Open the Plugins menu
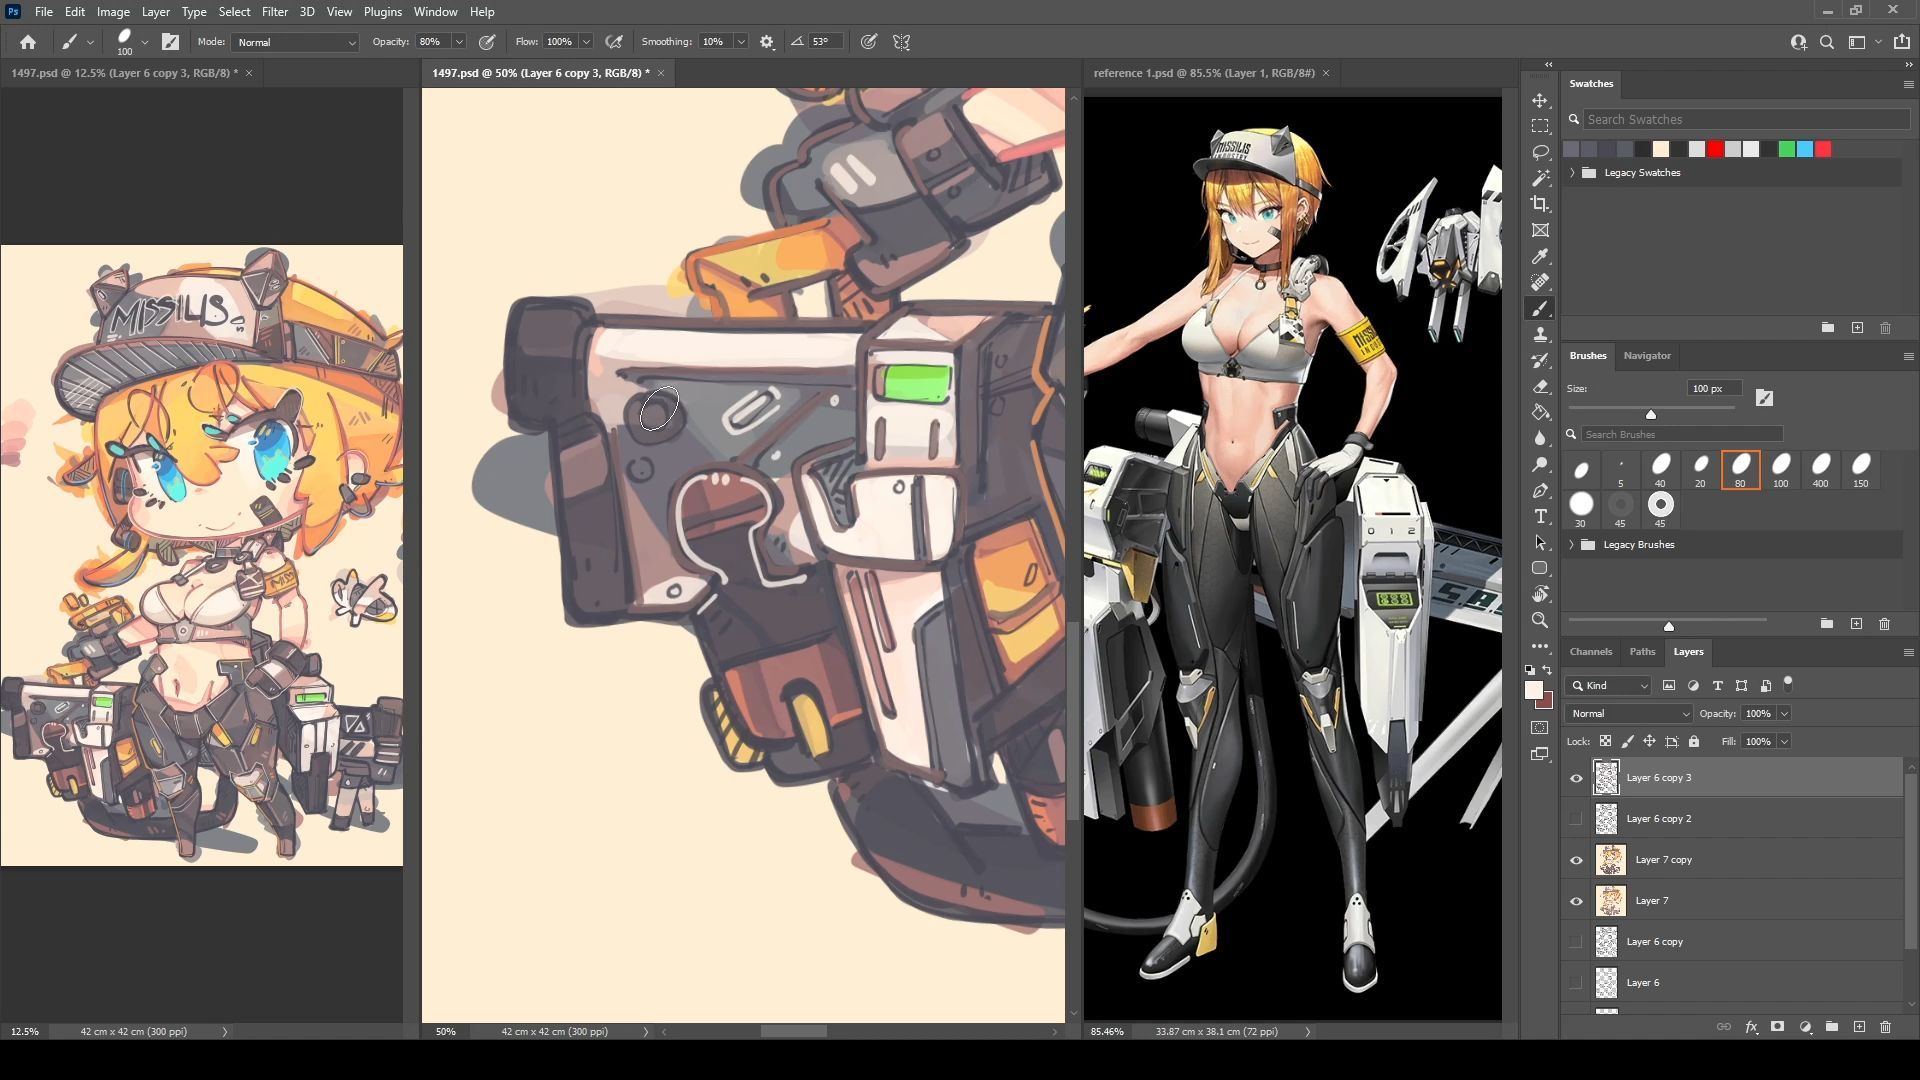 [382, 12]
